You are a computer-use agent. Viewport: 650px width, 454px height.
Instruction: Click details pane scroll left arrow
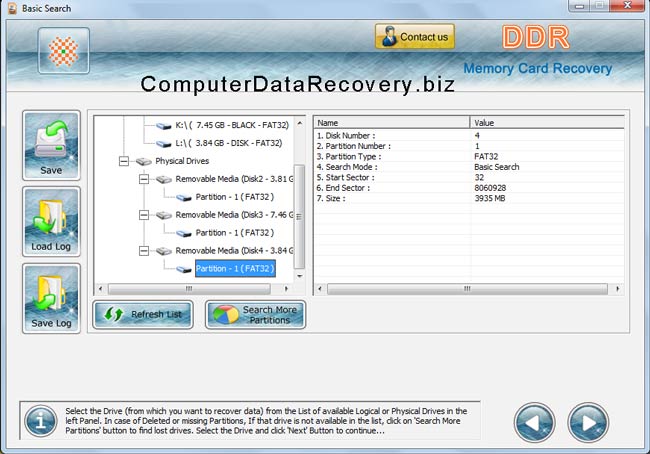[319, 289]
